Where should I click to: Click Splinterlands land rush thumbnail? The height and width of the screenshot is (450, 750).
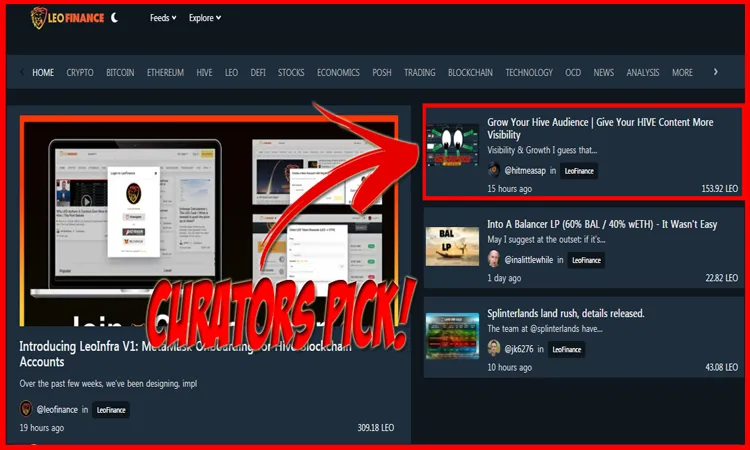(452, 336)
